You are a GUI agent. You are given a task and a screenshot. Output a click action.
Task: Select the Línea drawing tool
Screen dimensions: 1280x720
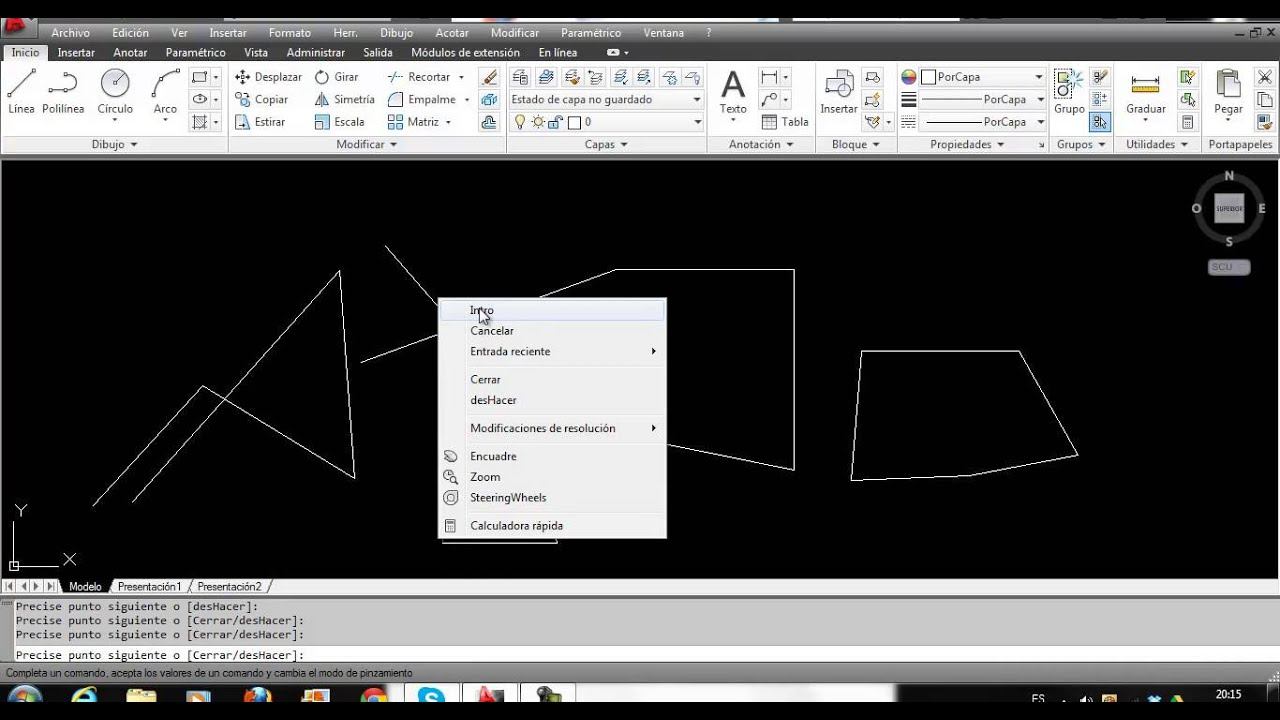(21, 92)
